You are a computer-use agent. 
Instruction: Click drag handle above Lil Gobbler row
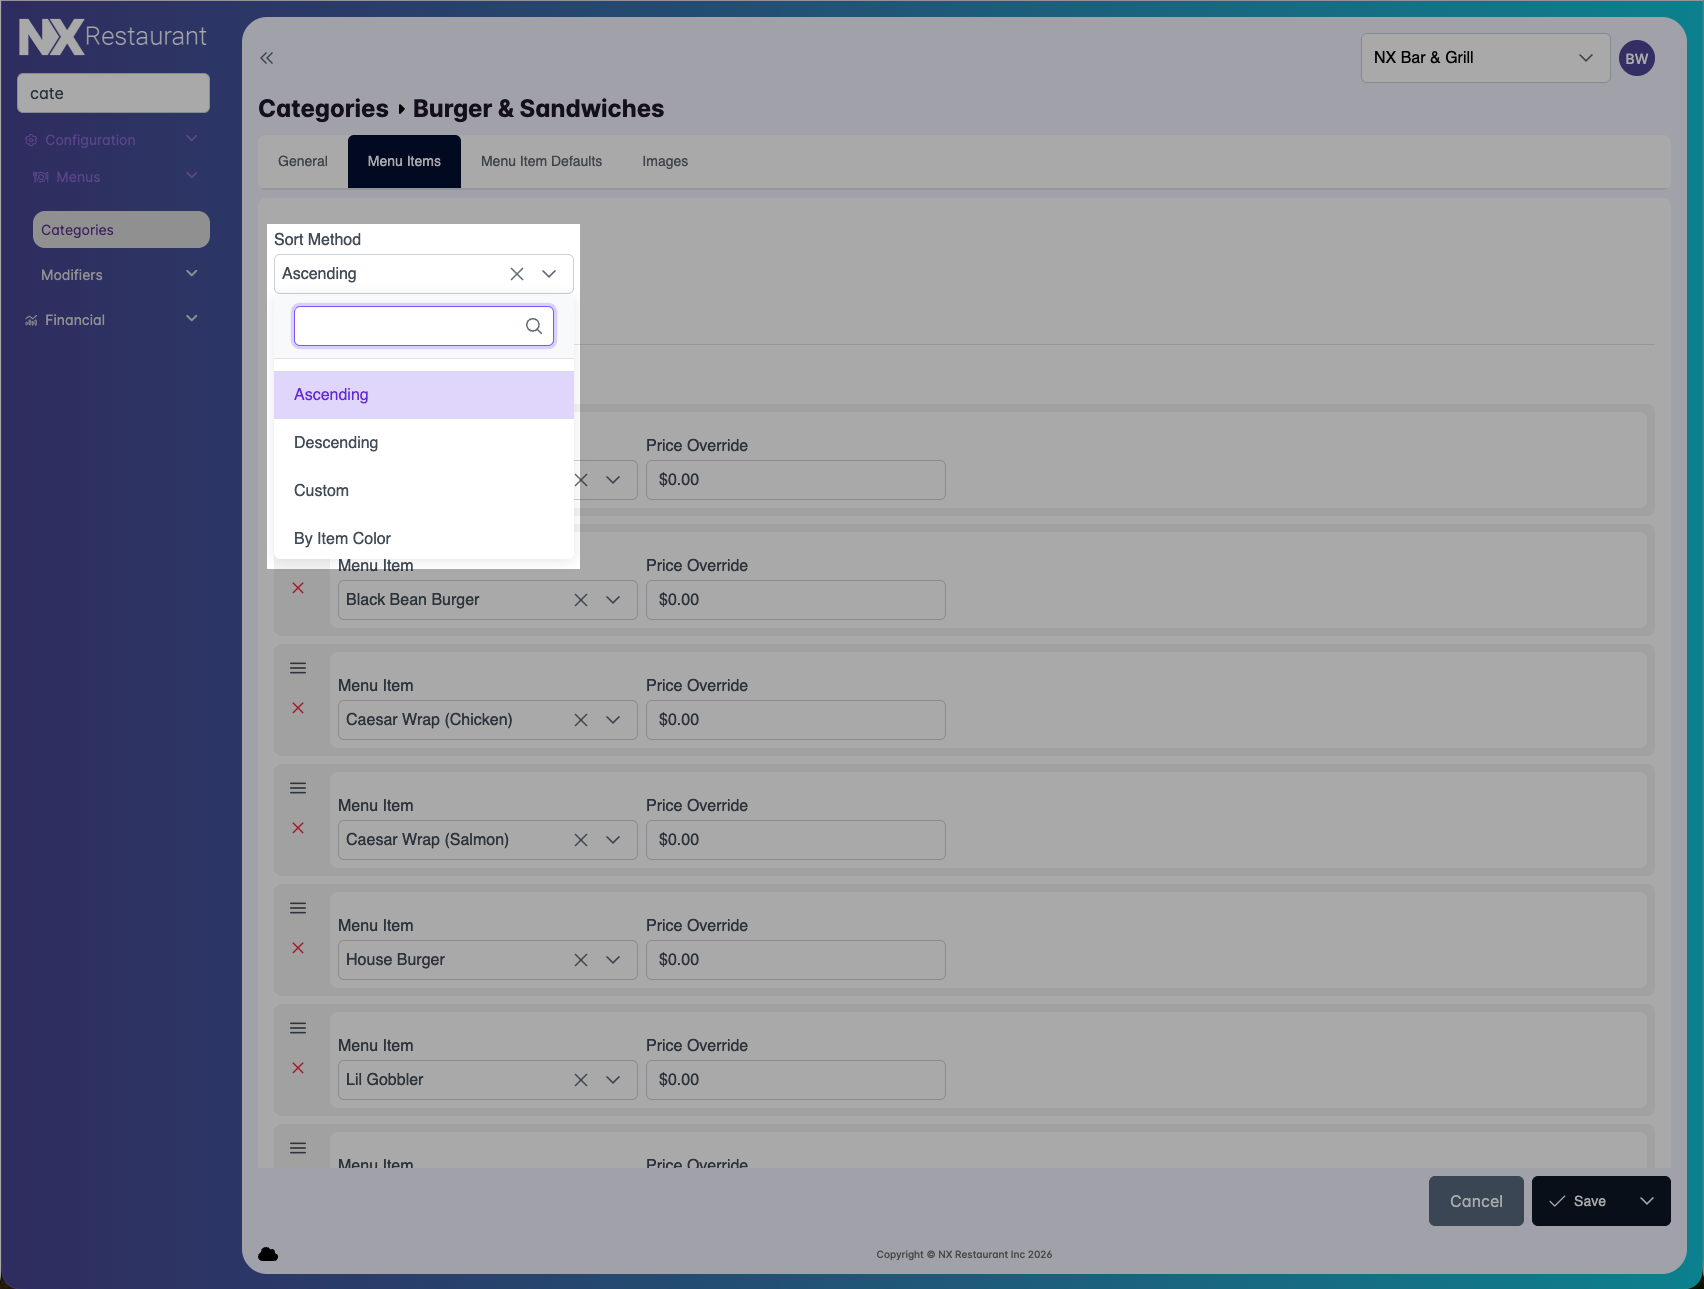298,1028
